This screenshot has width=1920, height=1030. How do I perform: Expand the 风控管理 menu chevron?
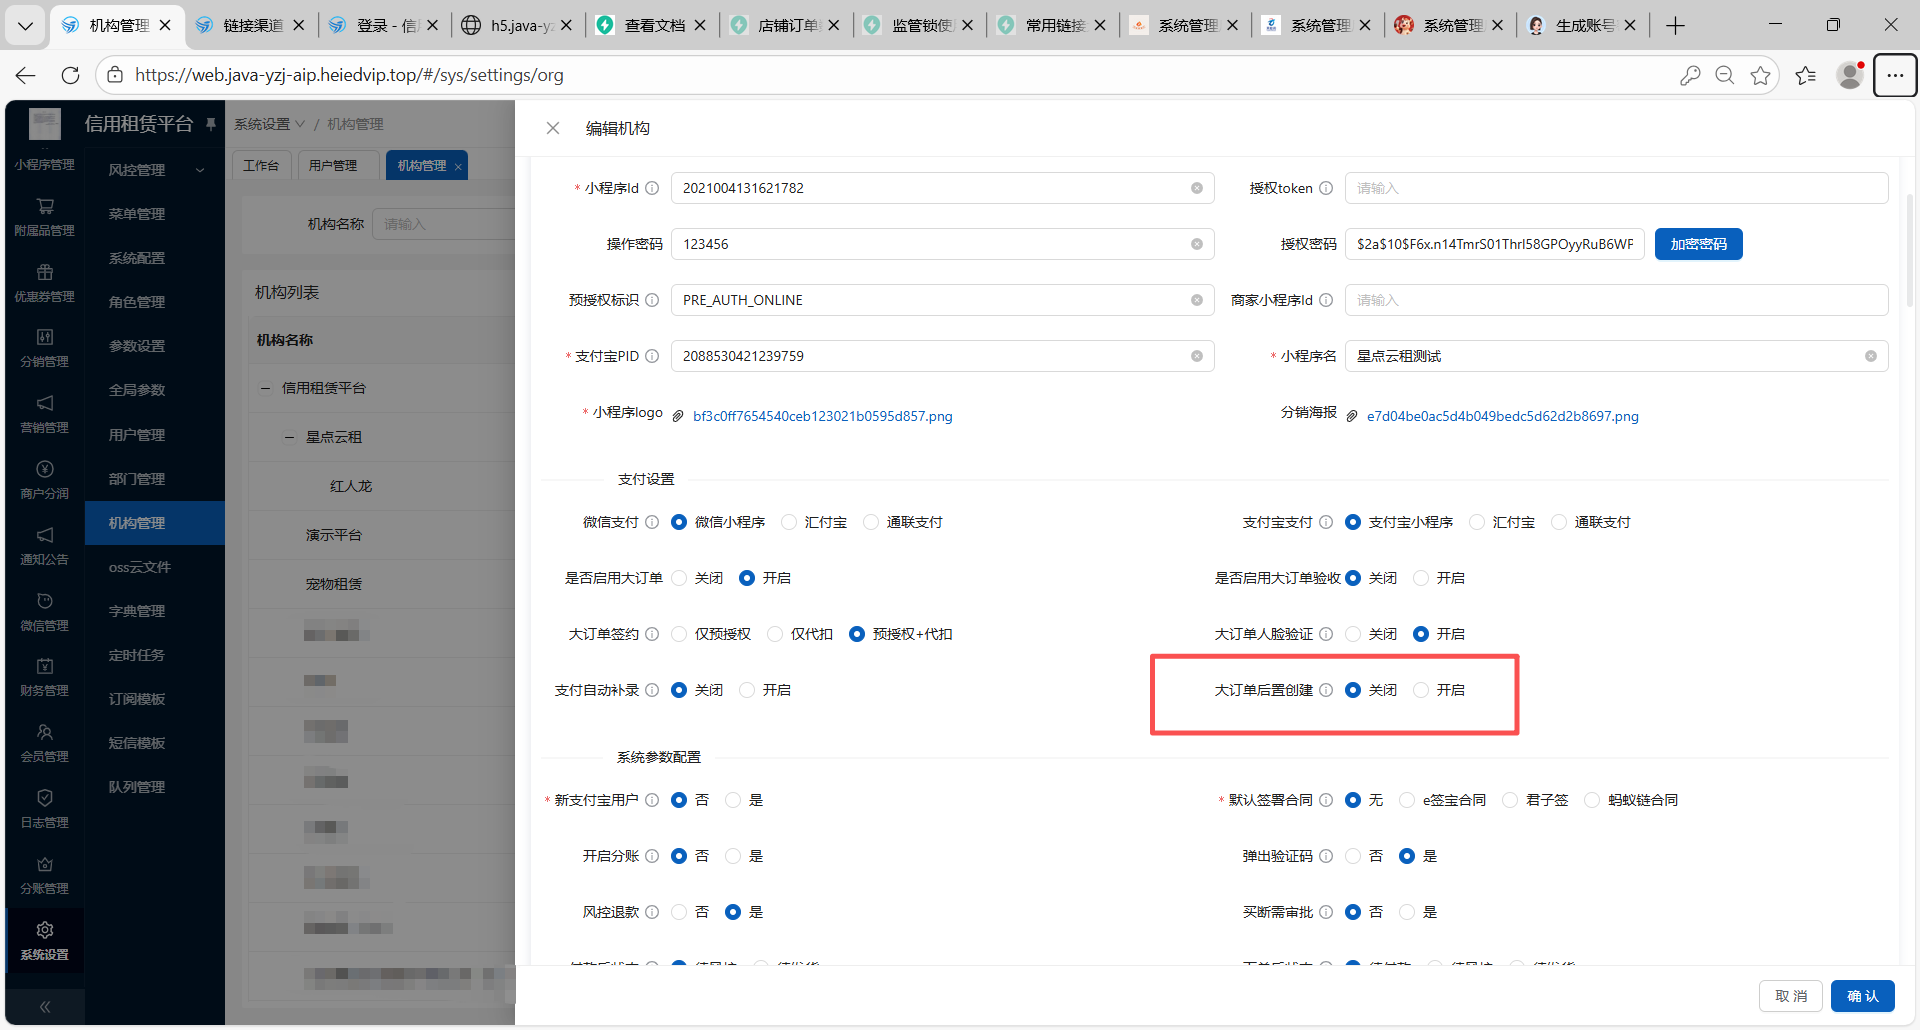coord(200,170)
